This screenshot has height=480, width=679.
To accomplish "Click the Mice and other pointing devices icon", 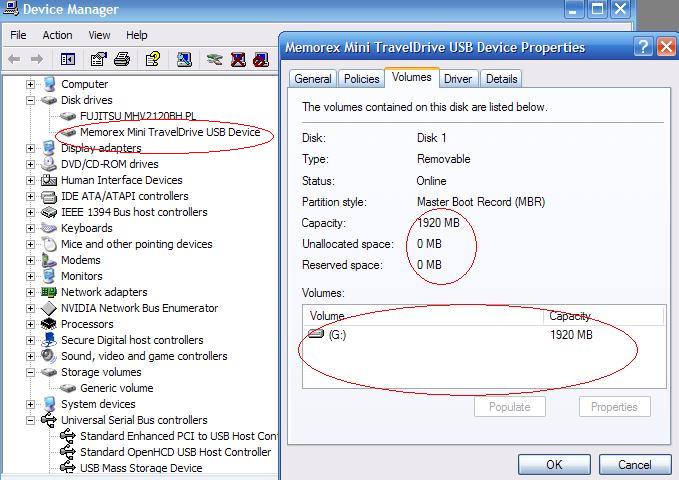I will pos(49,244).
